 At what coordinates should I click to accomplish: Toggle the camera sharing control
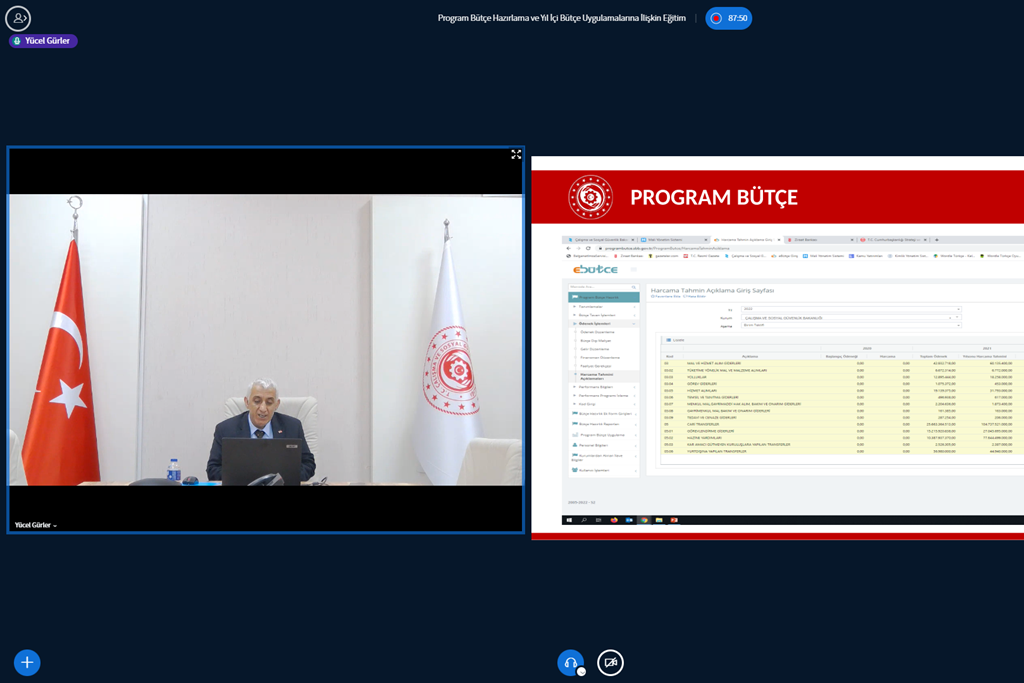pos(609,662)
